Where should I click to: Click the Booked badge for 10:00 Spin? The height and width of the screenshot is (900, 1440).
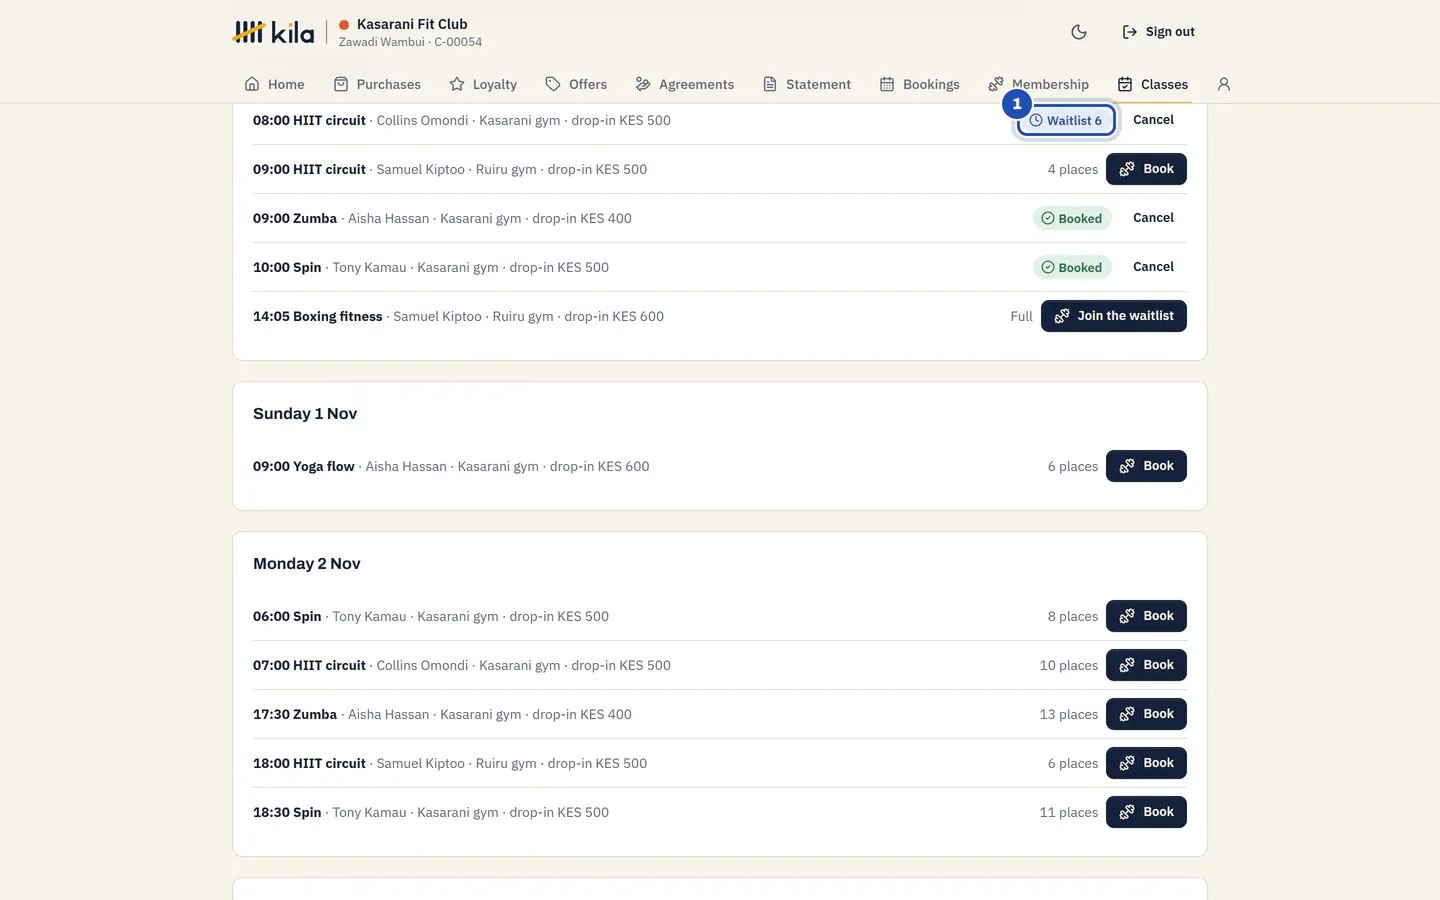(1072, 267)
